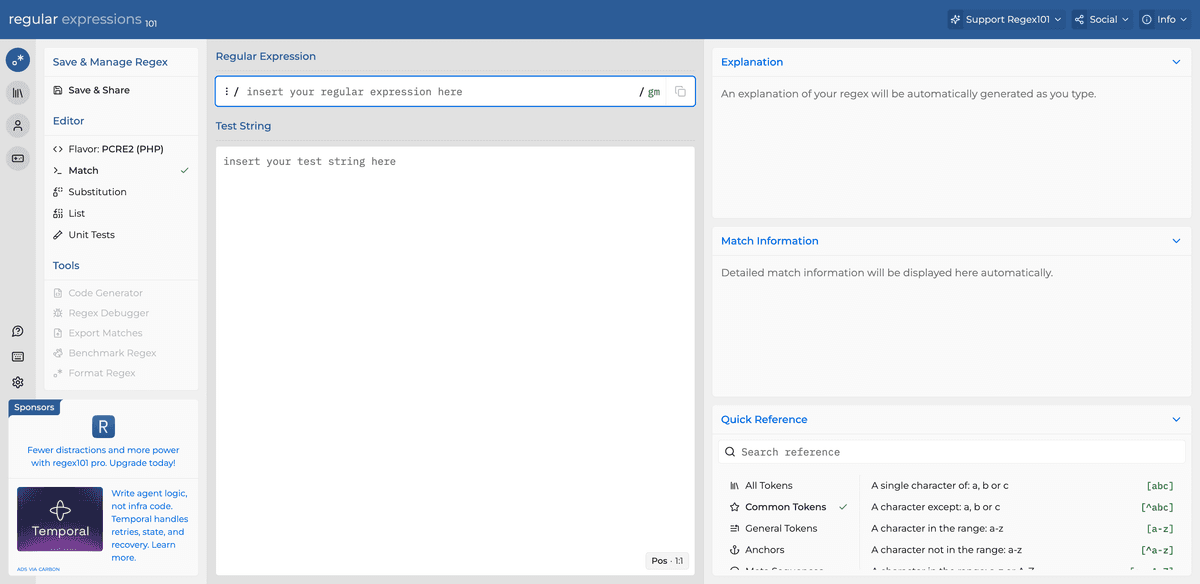1200x584 pixels.
Task: Open the regex editor sidebar icon
Action: 18,60
